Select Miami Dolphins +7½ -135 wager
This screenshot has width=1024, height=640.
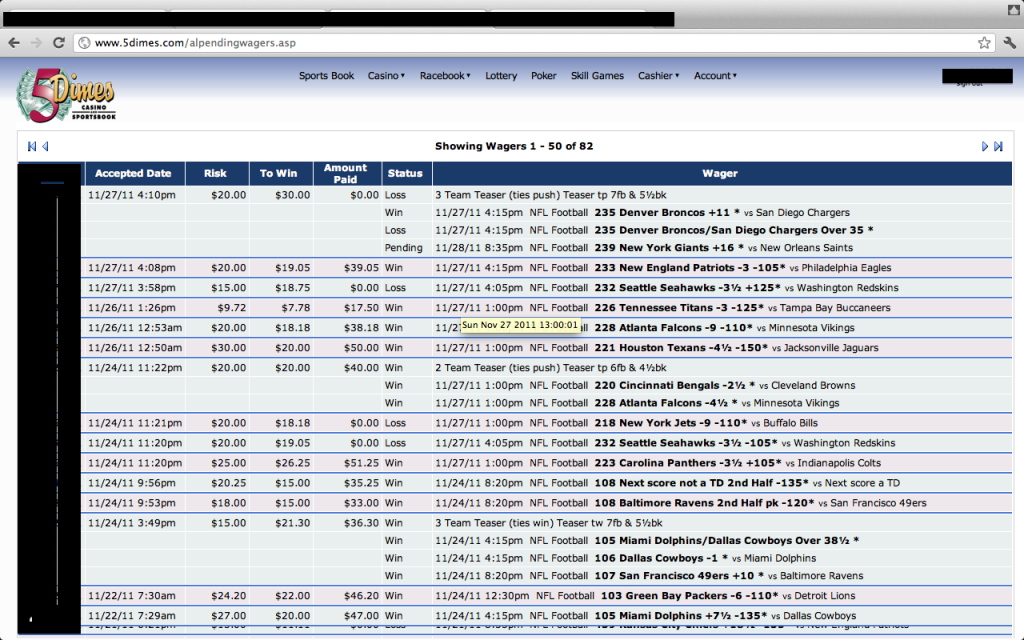[x=645, y=616]
